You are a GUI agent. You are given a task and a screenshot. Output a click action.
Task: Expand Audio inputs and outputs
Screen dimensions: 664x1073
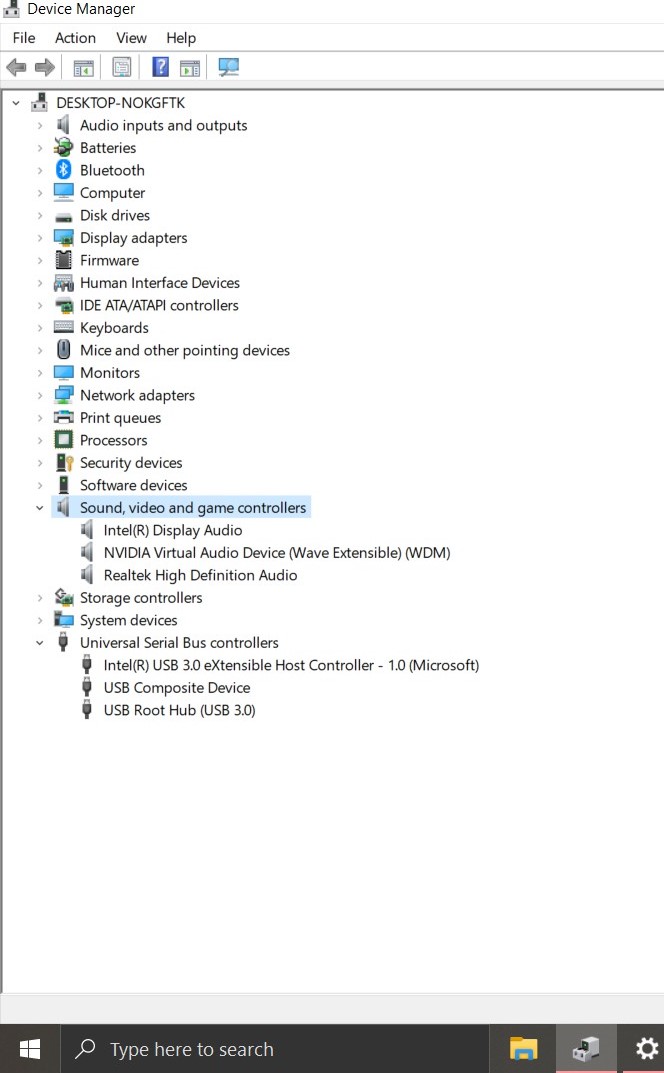tap(40, 125)
